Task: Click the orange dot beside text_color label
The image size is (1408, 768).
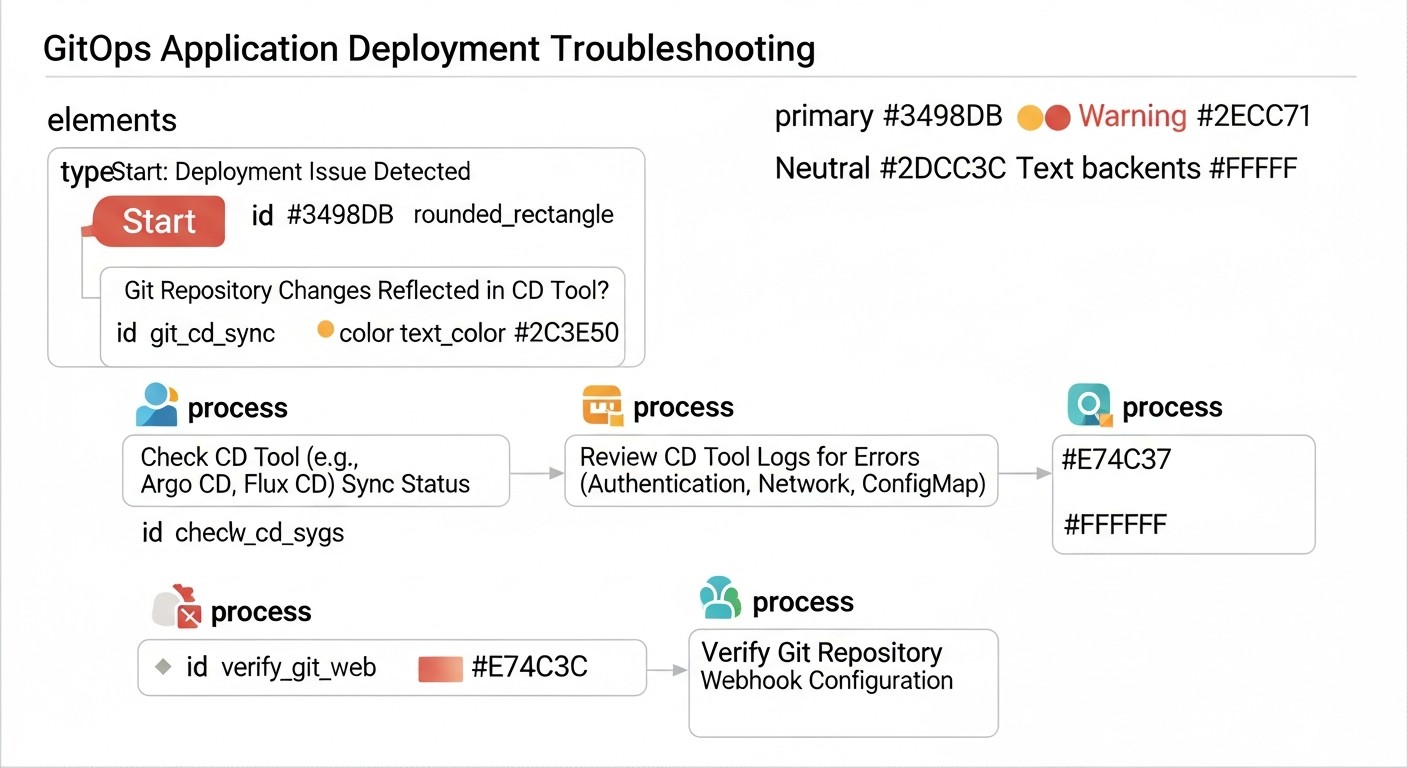Action: pos(326,329)
